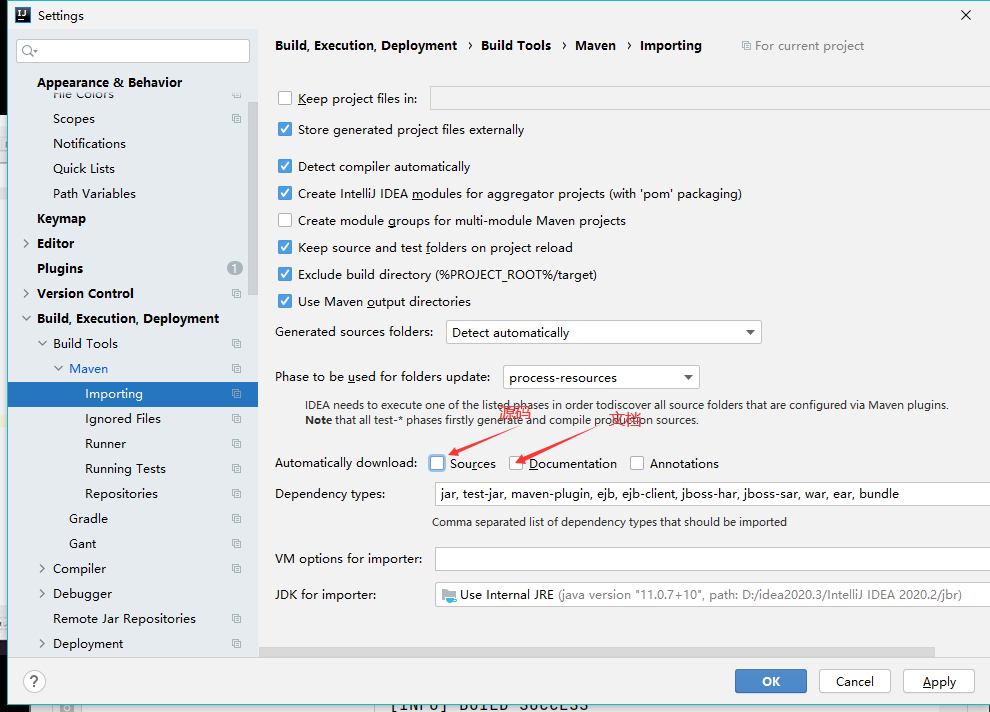
Task: Click the project-level icon beside Importing
Action: 237,394
